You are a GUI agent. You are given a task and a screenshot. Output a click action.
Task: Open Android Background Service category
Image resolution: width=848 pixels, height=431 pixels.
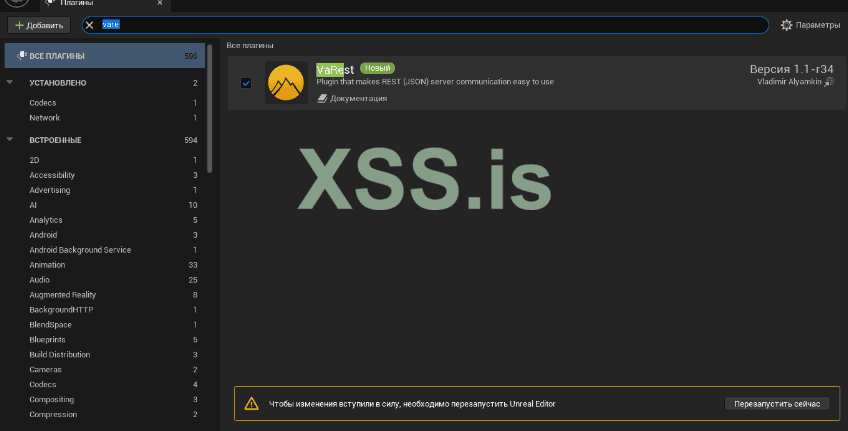pos(80,250)
